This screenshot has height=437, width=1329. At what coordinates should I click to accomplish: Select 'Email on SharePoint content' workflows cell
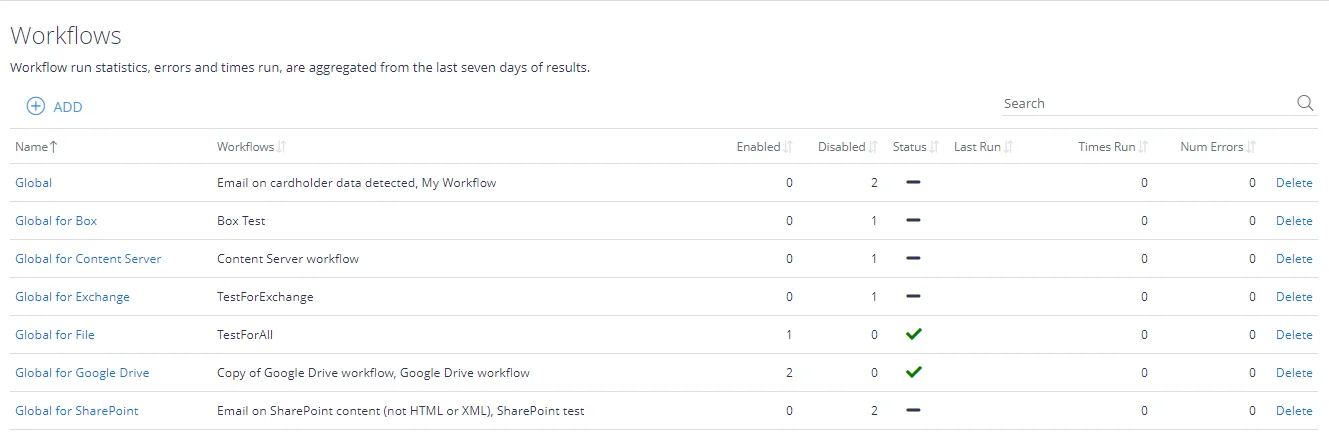pyautogui.click(x=401, y=411)
